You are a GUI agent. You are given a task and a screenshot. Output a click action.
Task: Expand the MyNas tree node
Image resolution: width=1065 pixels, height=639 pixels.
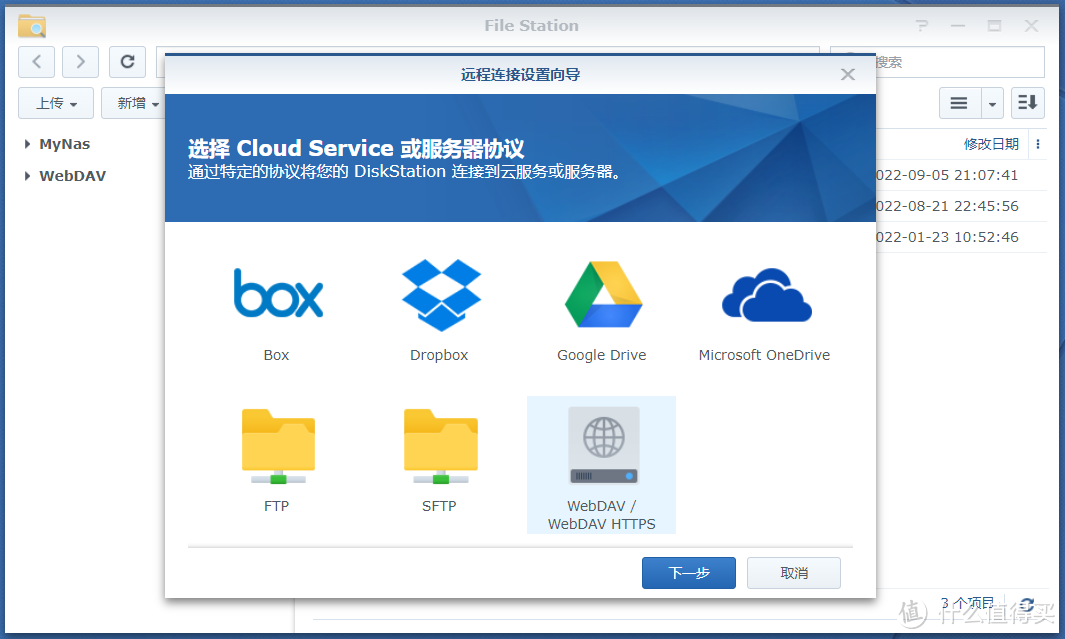tap(27, 144)
